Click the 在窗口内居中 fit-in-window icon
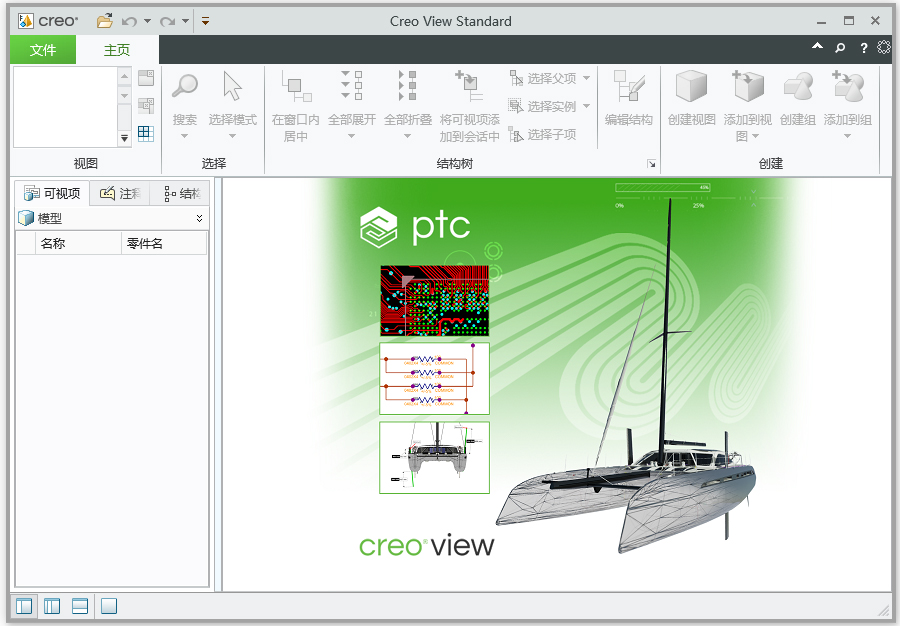The image size is (900, 626). point(295,87)
